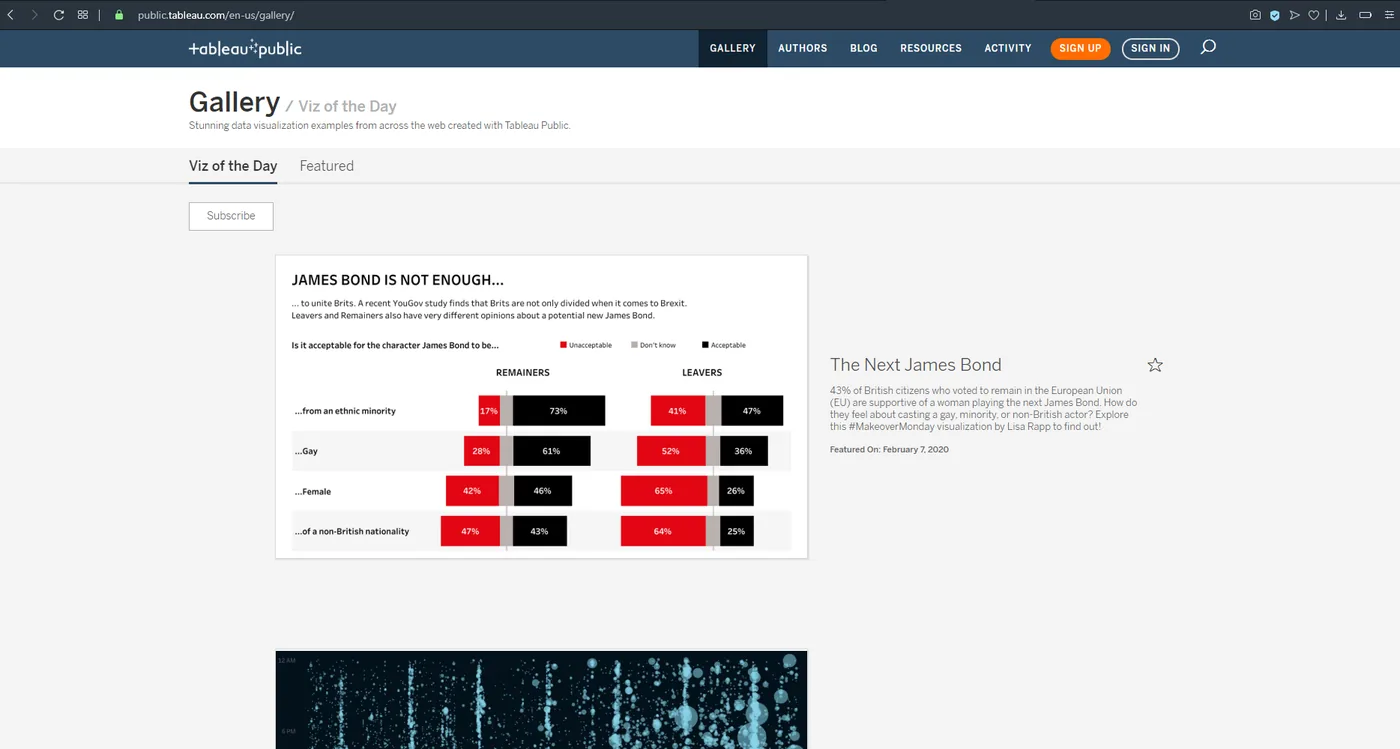Open the Blog menu item
Image resolution: width=1400 pixels, height=749 pixels.
point(864,48)
